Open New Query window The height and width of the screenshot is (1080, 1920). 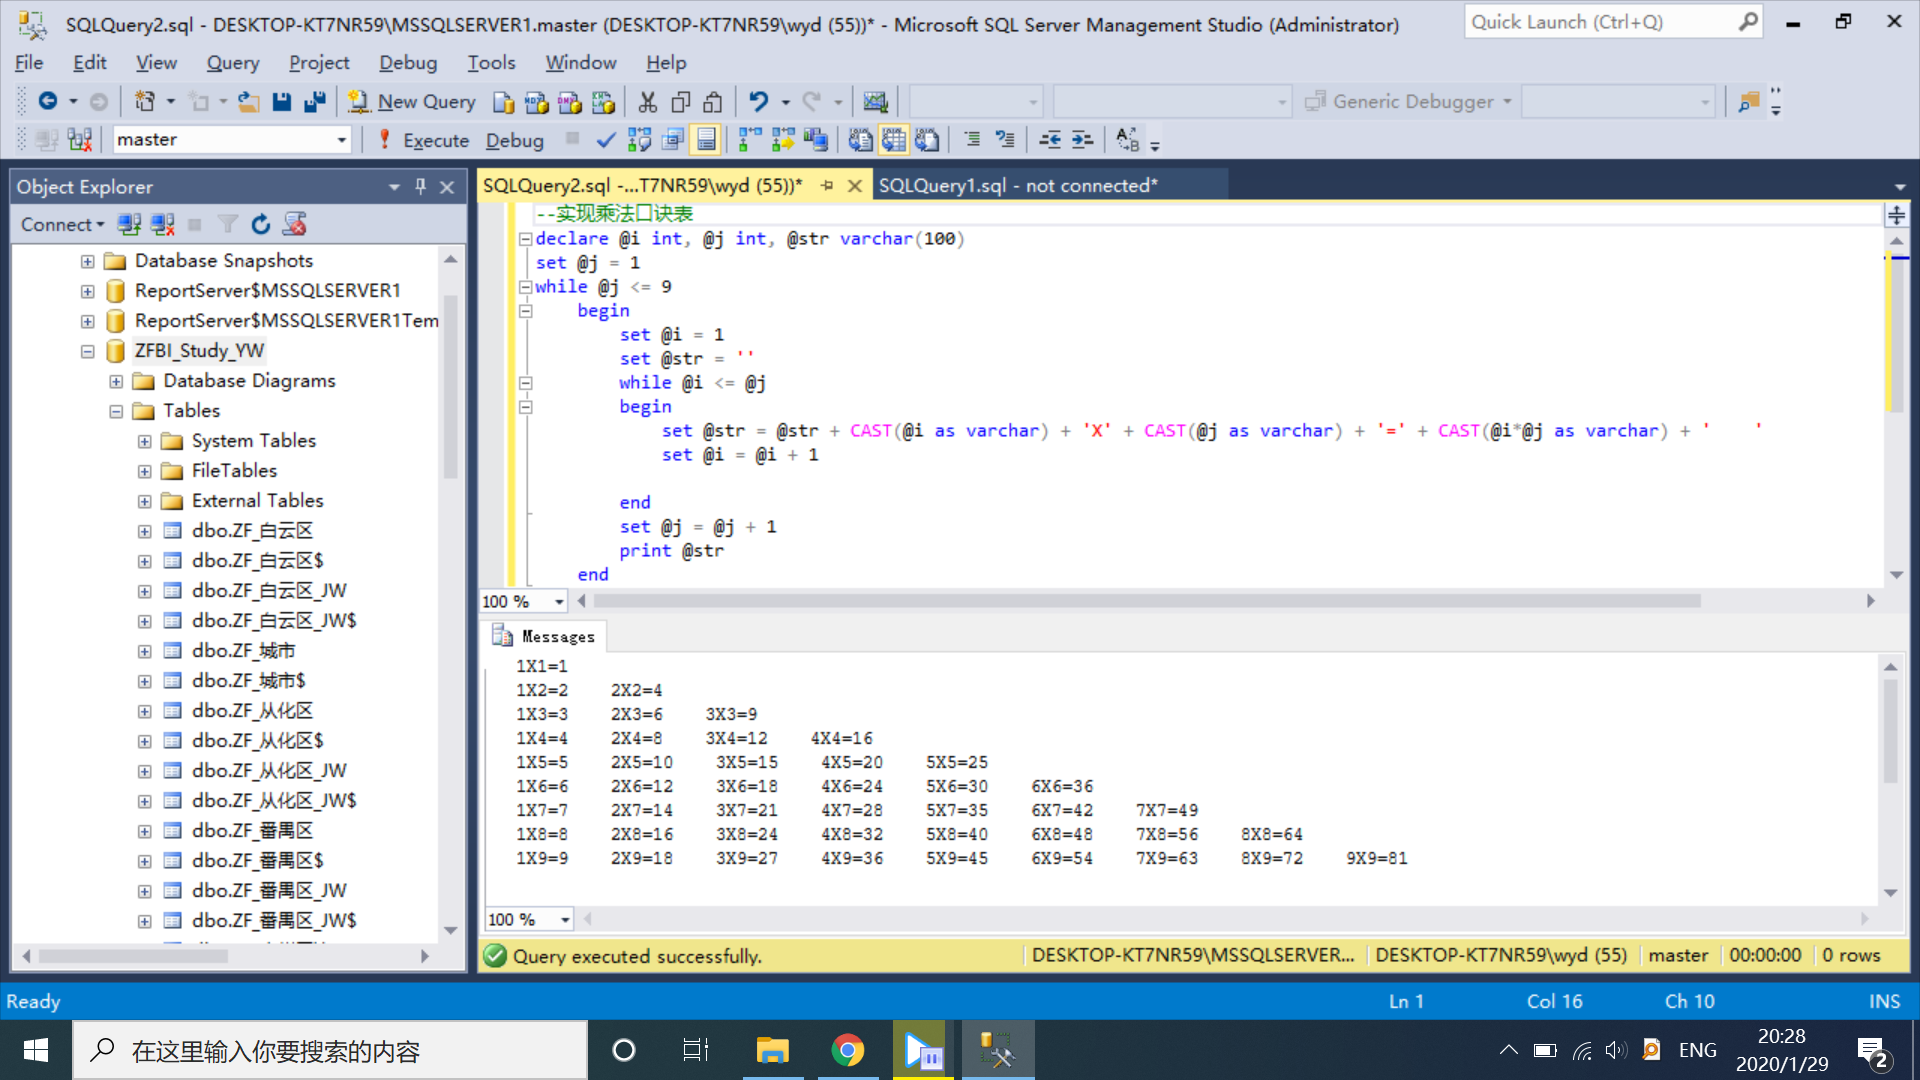pyautogui.click(x=412, y=101)
